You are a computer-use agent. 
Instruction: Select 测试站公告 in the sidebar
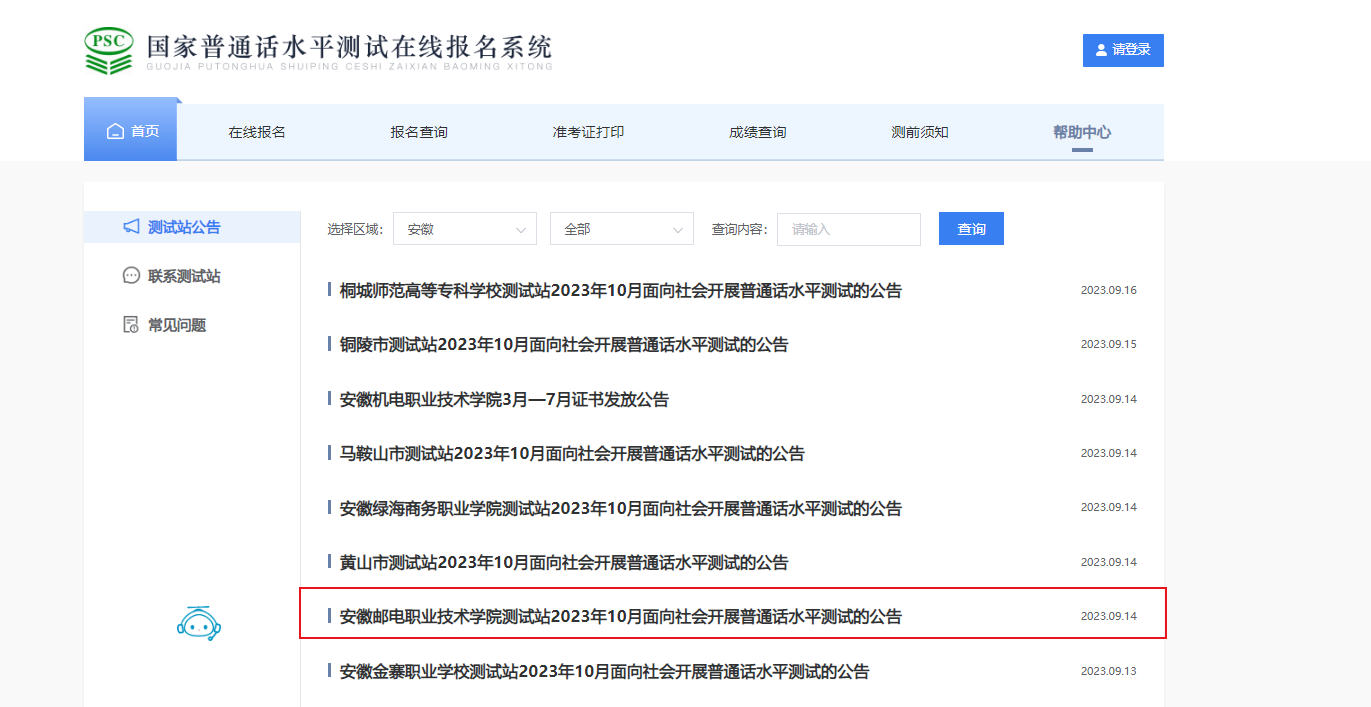[192, 227]
